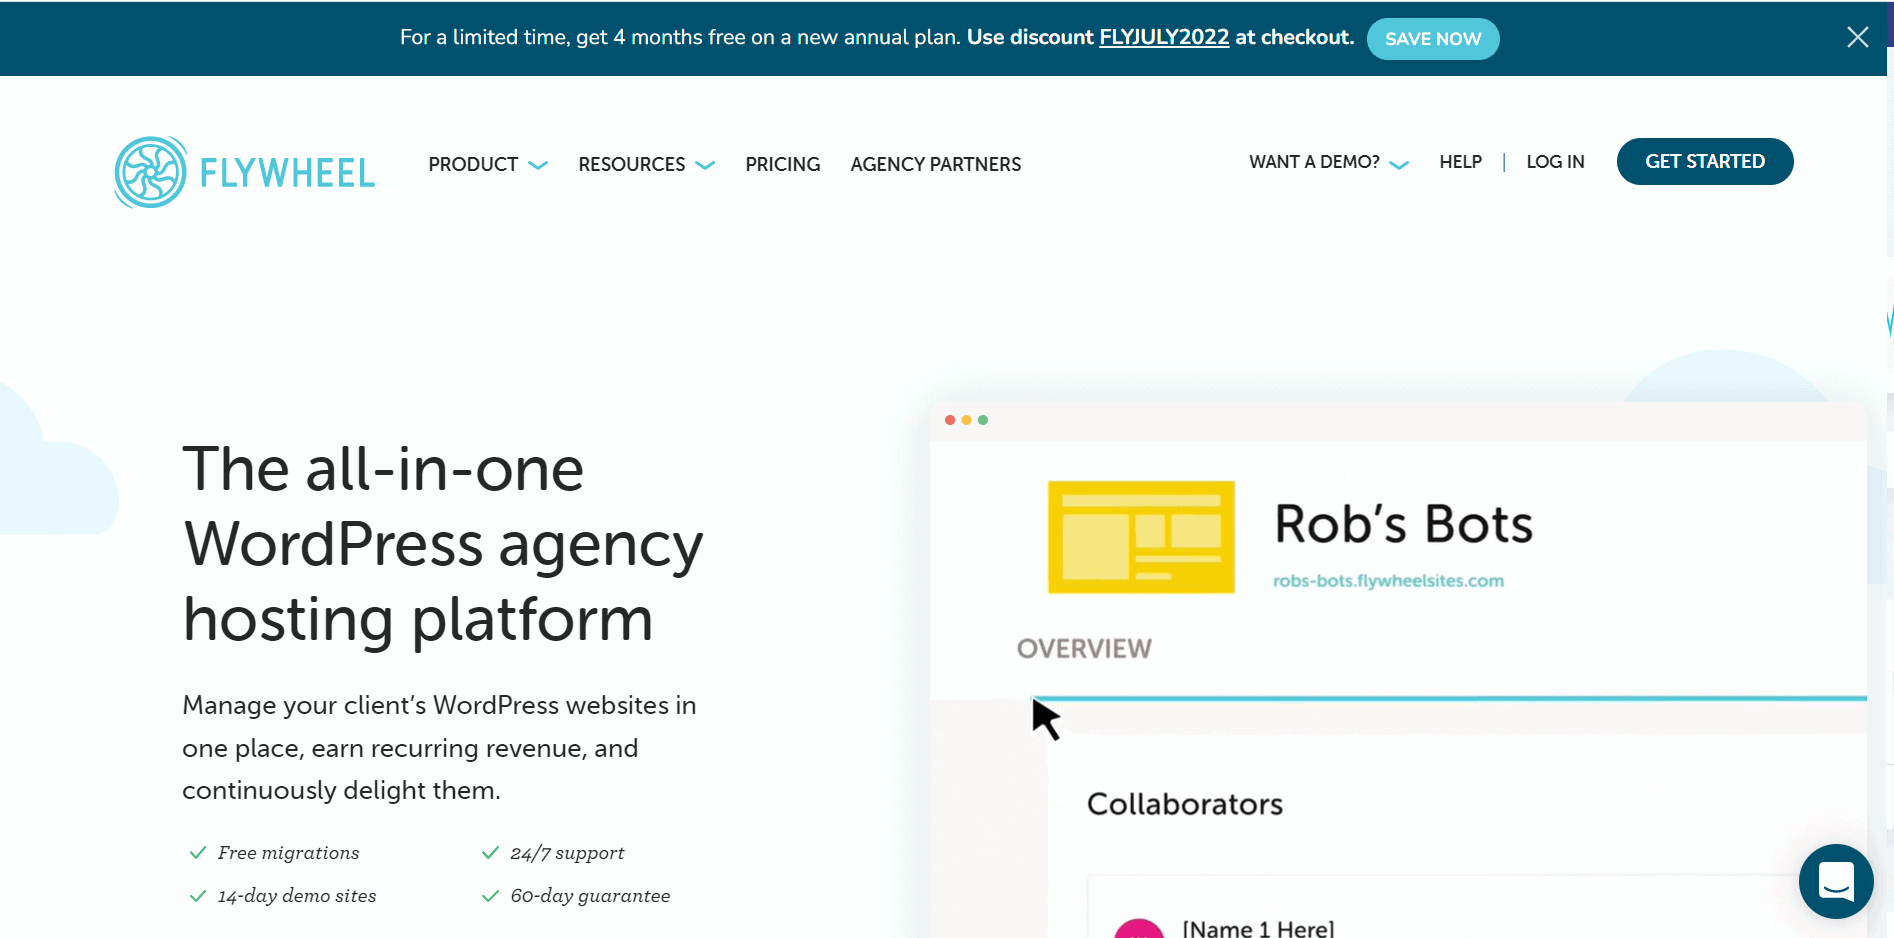Viewport: 1894px width, 938px height.
Task: Click the 60-day guarantee text
Action: tap(590, 896)
